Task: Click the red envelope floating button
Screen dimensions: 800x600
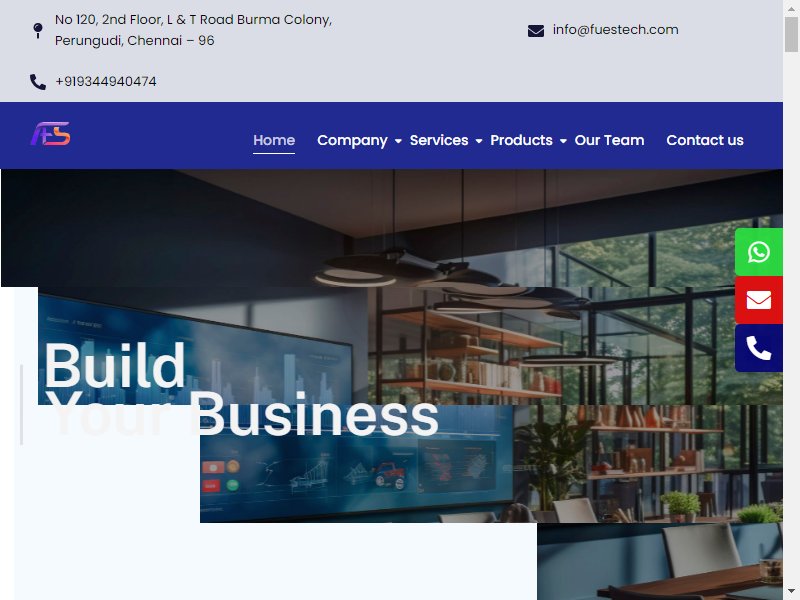Action: pos(759,300)
